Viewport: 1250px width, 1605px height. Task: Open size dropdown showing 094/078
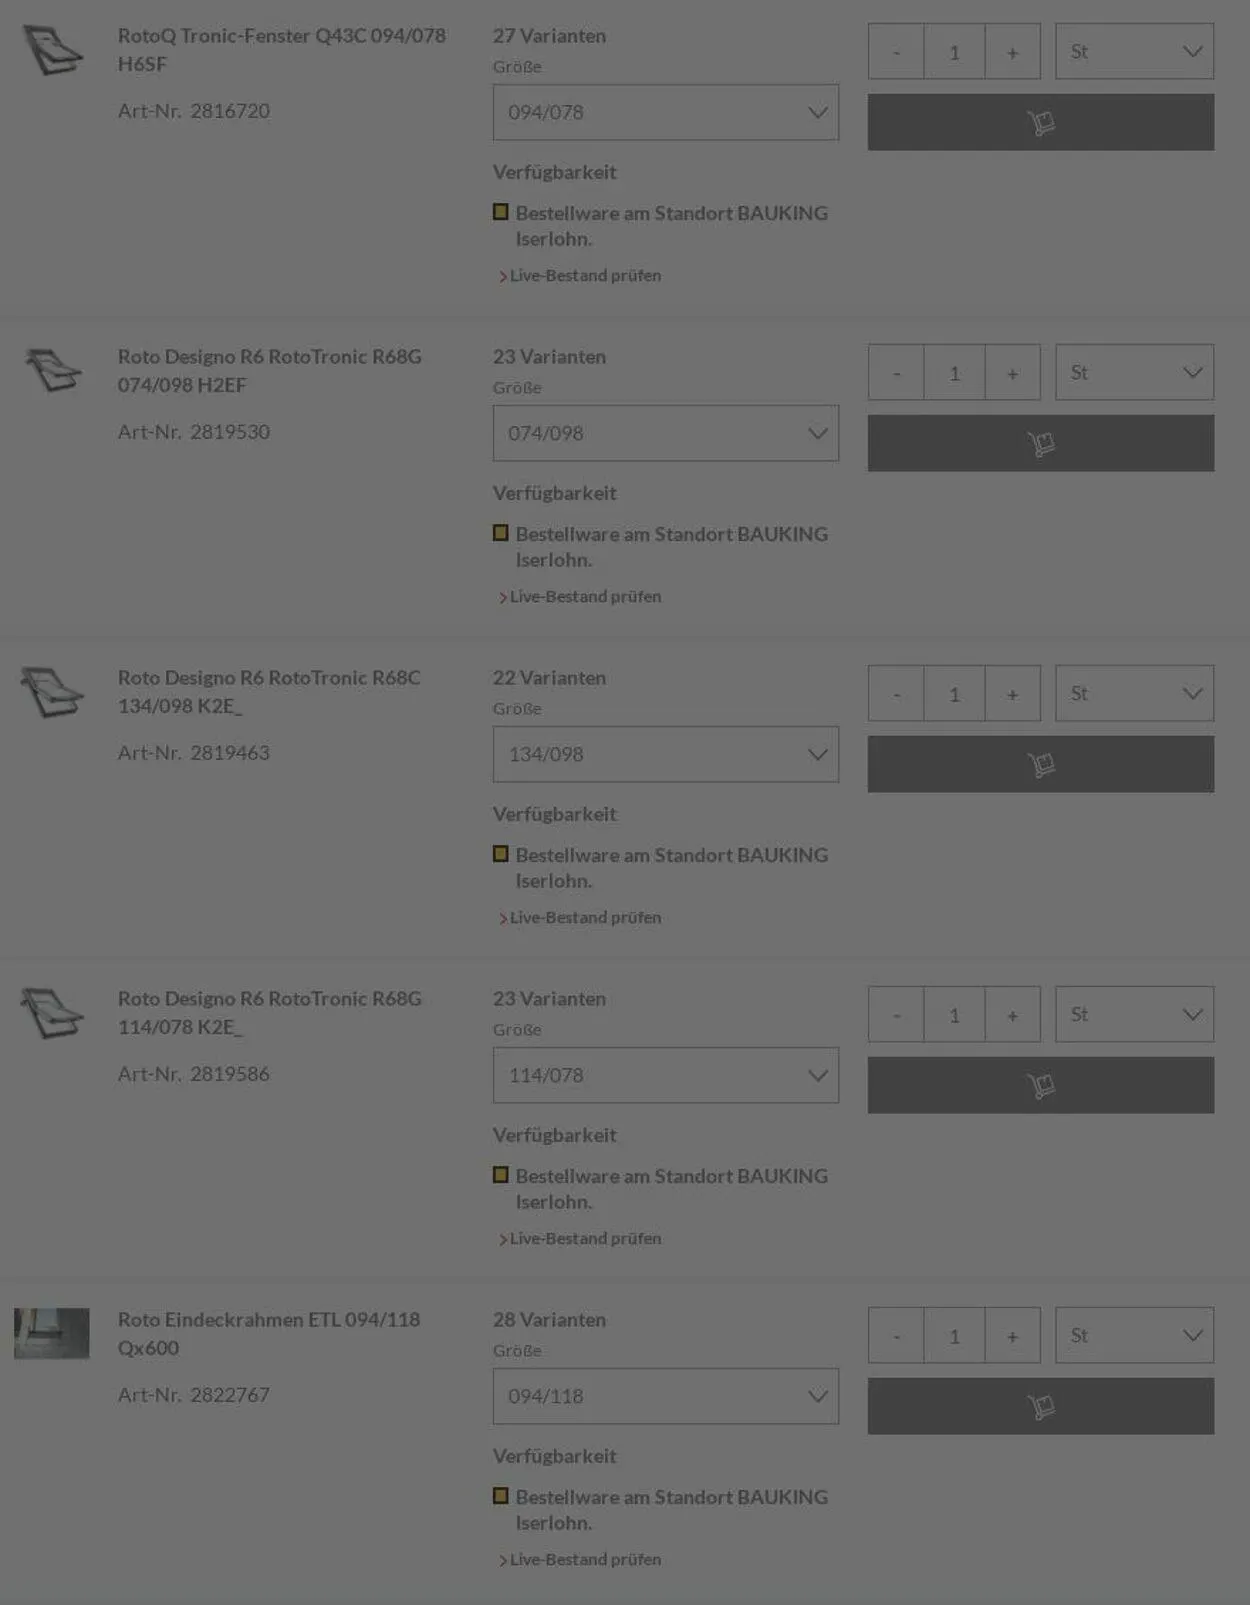click(x=665, y=112)
